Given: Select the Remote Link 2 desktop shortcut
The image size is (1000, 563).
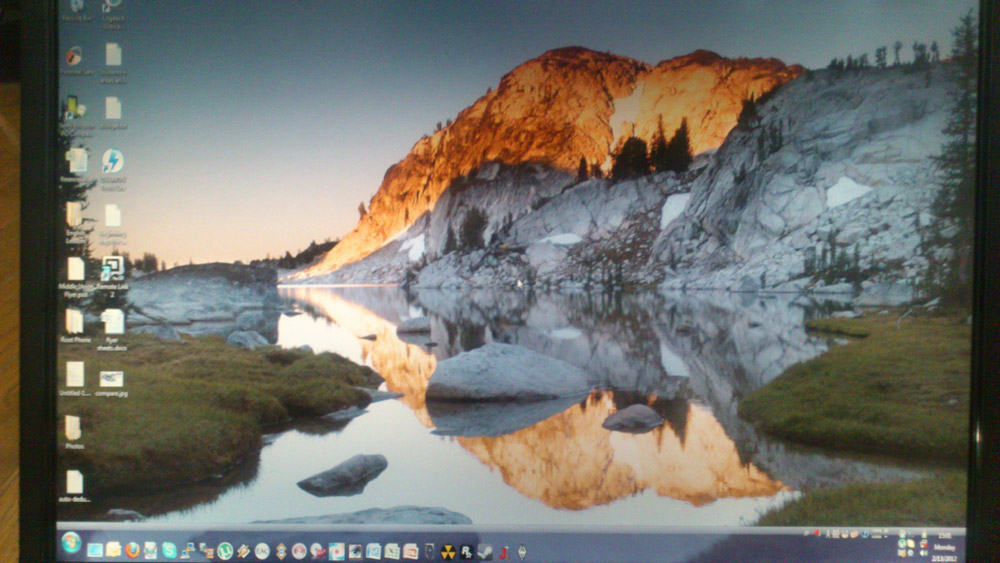Looking at the screenshot, I should point(113,275).
